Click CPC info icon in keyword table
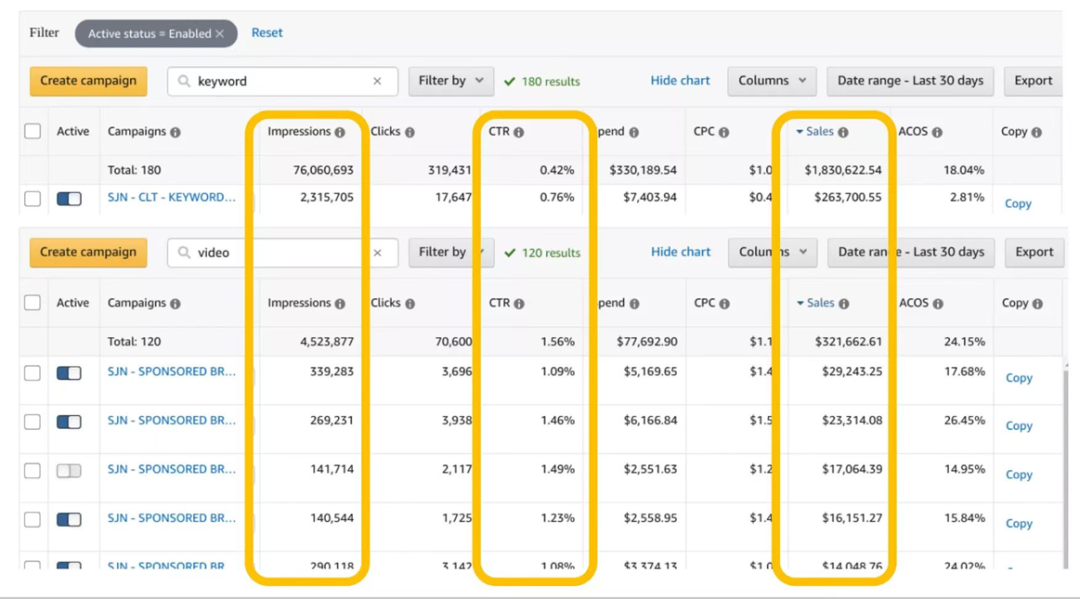1080x599 pixels. point(723,132)
